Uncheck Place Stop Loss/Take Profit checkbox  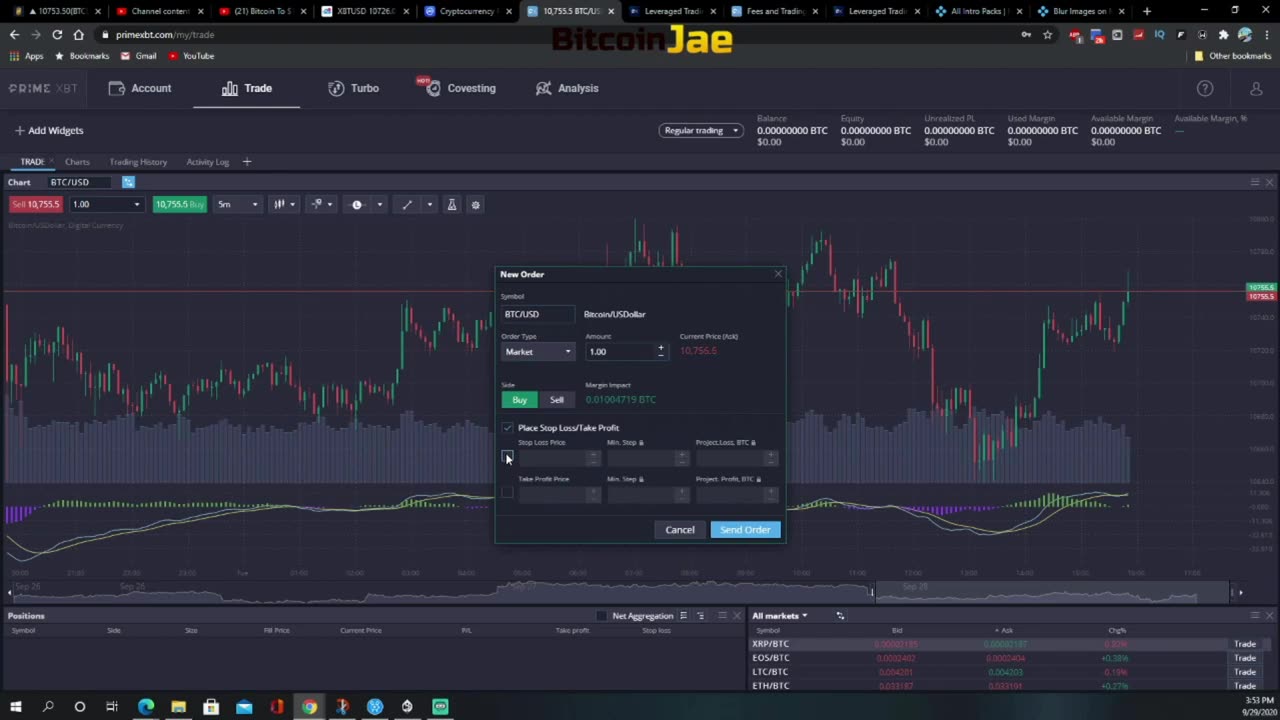[x=507, y=428]
